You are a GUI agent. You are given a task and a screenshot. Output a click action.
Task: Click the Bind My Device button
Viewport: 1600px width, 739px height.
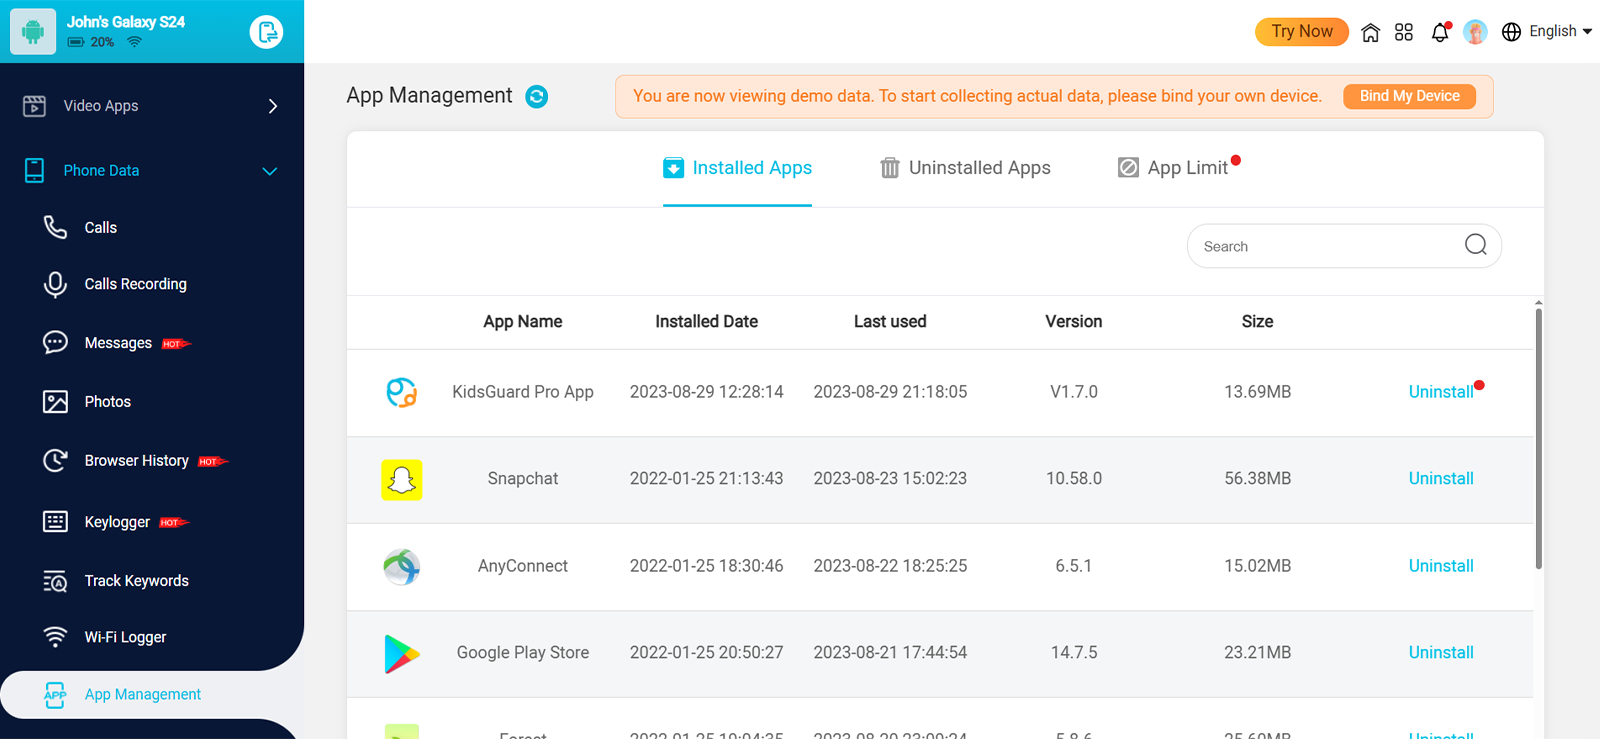(1409, 96)
